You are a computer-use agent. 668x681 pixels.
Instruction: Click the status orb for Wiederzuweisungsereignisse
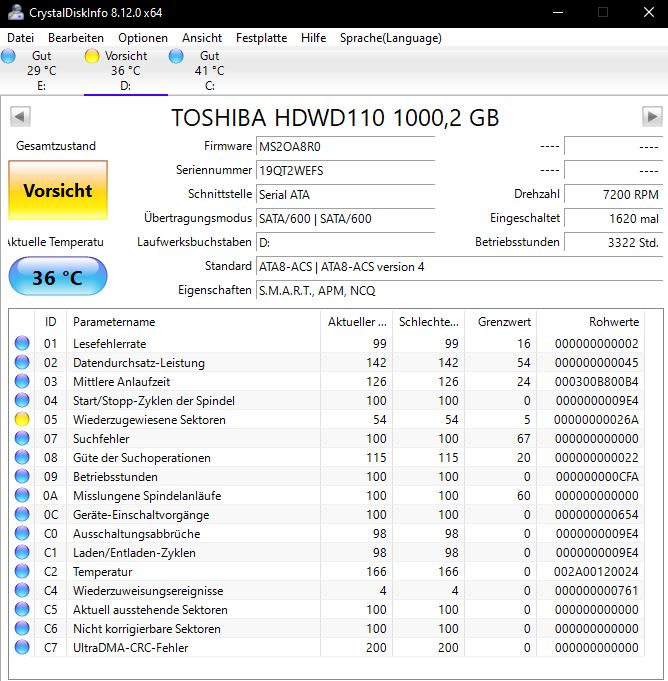pyautogui.click(x=22, y=590)
